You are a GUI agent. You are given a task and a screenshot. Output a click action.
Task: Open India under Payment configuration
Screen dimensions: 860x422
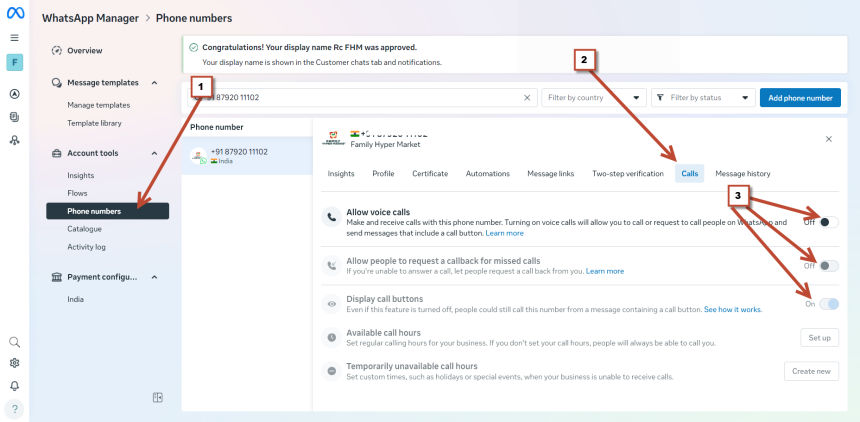(x=76, y=300)
